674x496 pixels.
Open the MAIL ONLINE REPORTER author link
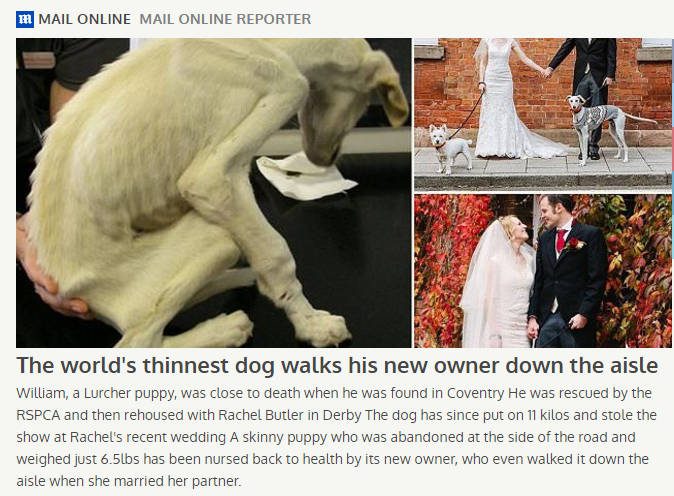tap(225, 19)
